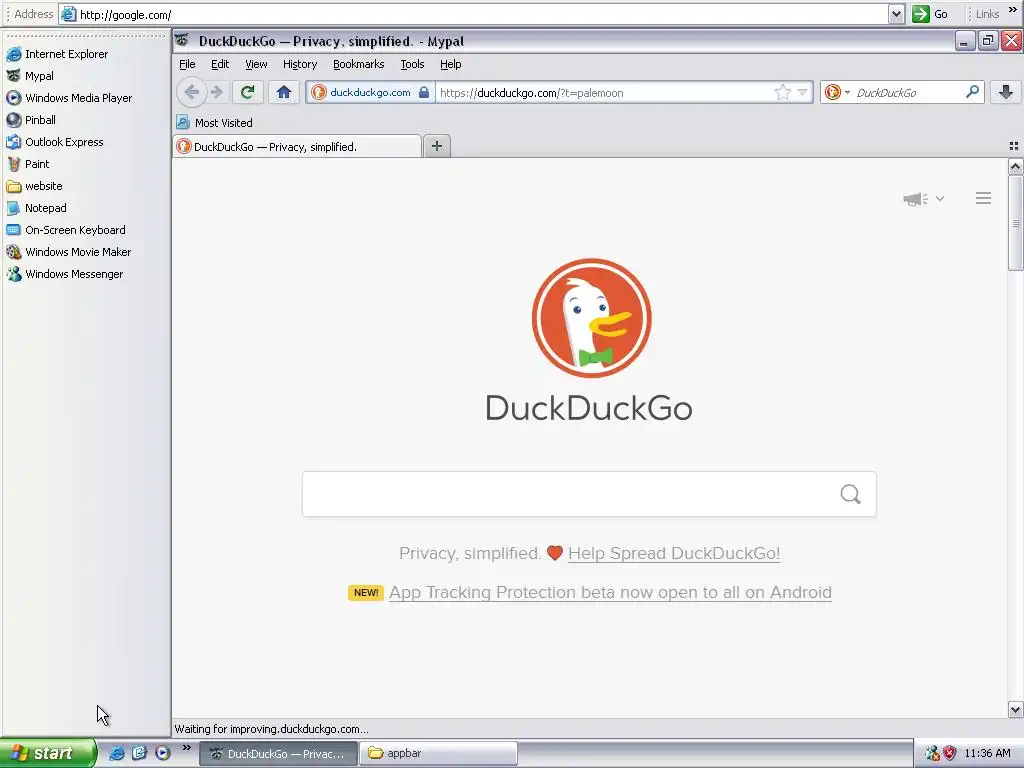Click the Mypal URL address field
The height and width of the screenshot is (768, 1024).
(x=604, y=93)
